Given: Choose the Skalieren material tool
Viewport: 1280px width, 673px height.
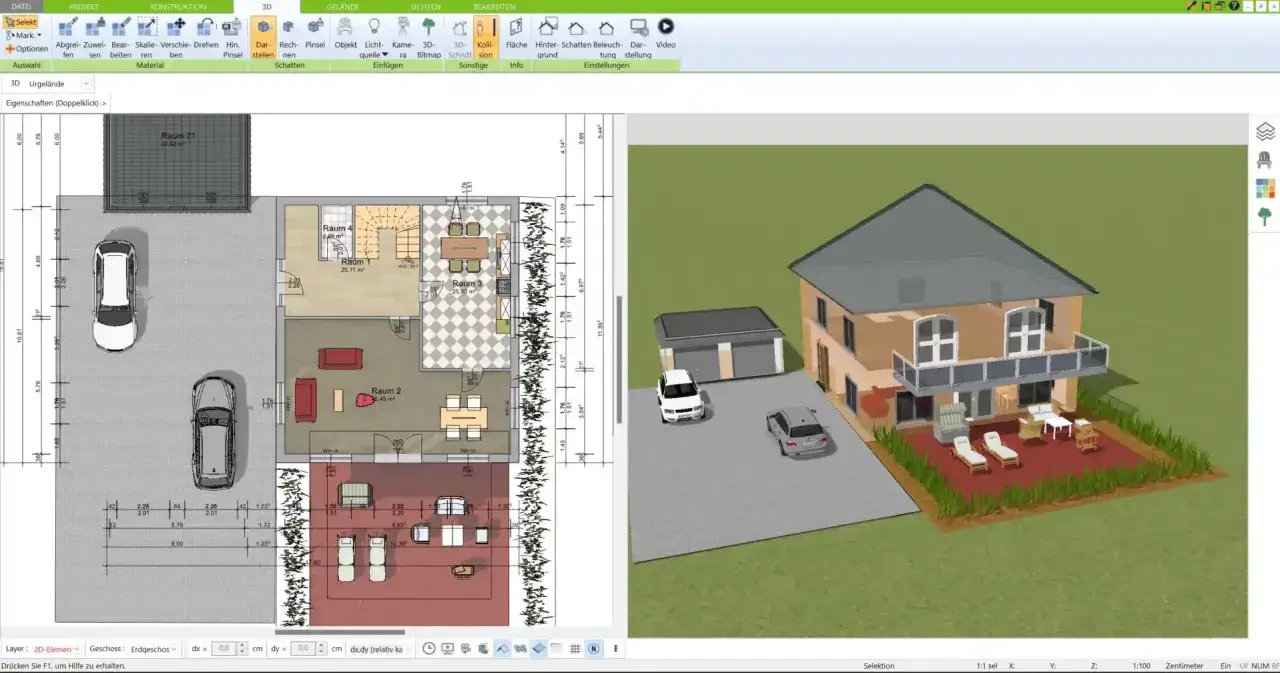Looking at the screenshot, I should (x=147, y=38).
